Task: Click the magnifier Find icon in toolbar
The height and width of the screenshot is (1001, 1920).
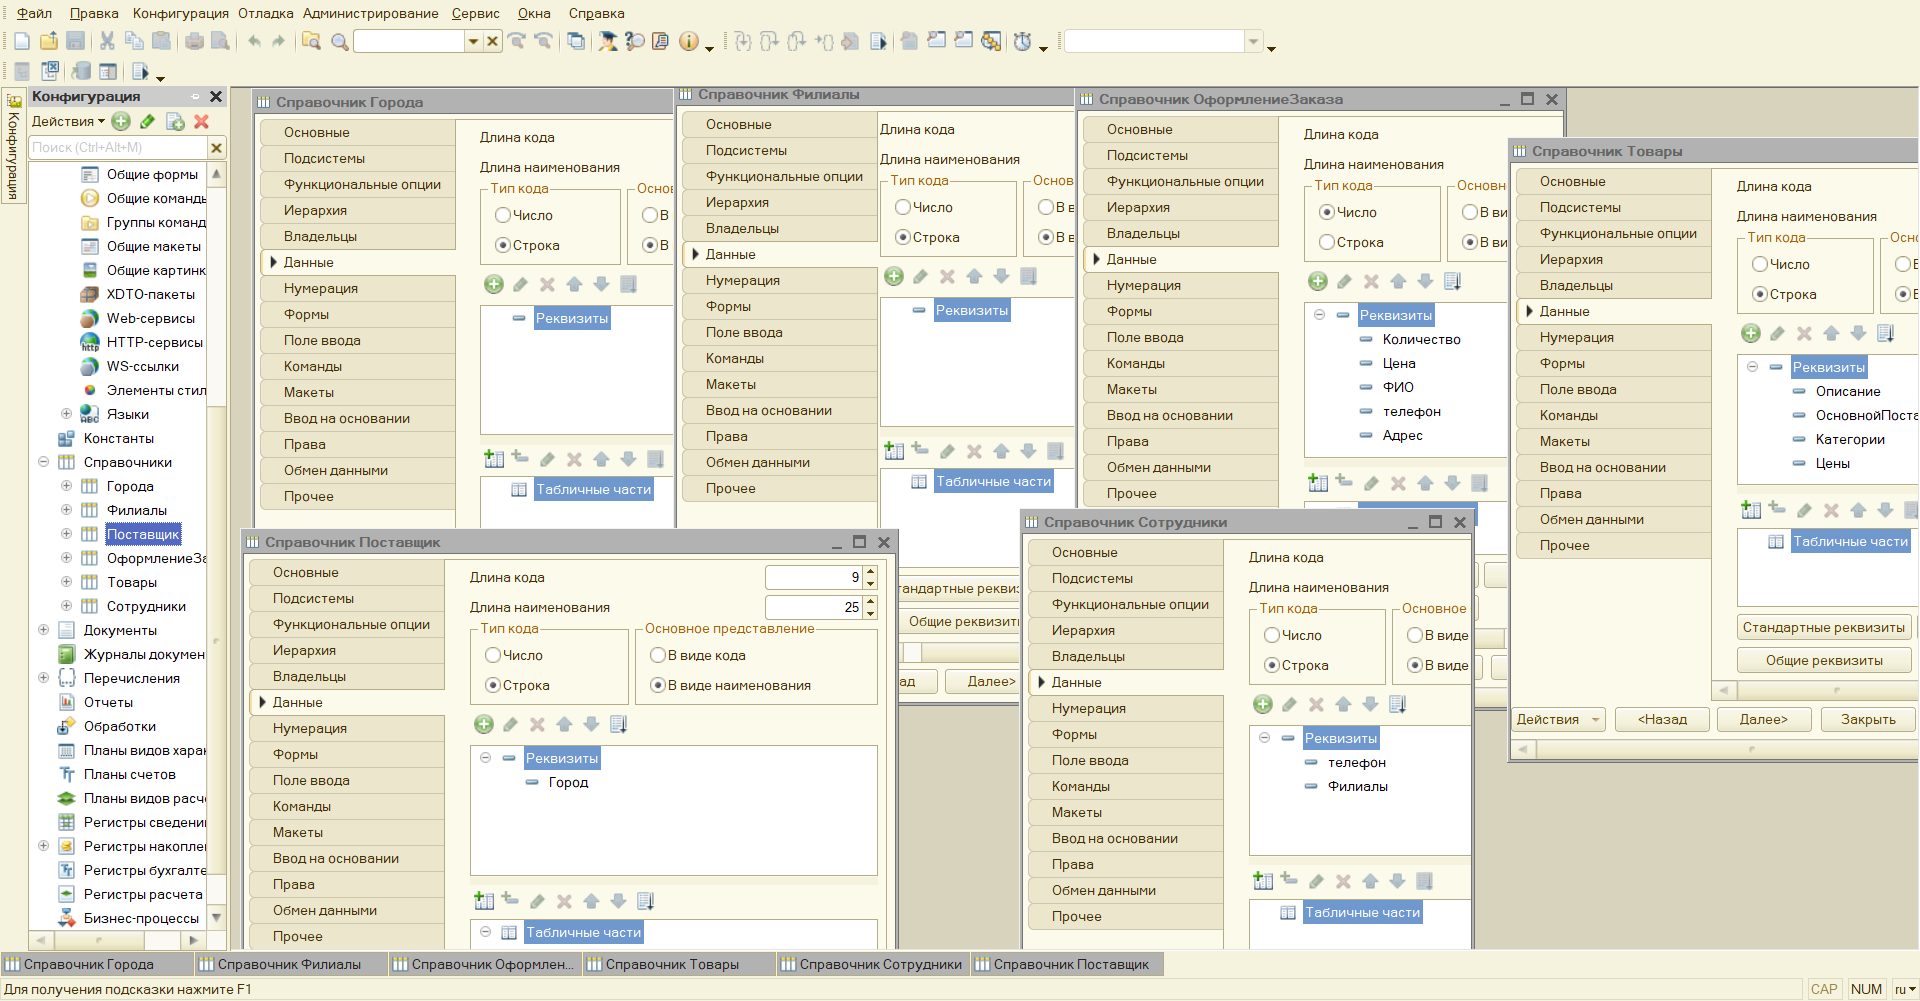Action: pyautogui.click(x=340, y=41)
